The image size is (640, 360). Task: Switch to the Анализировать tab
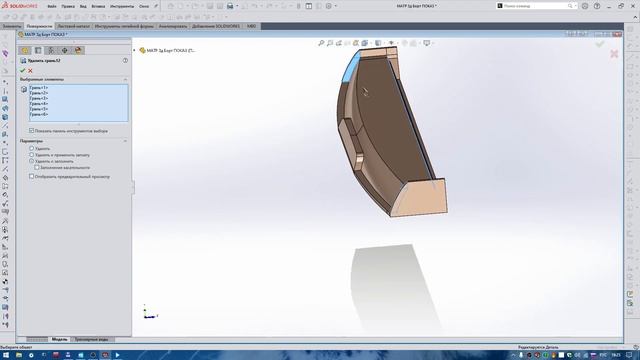[173, 26]
